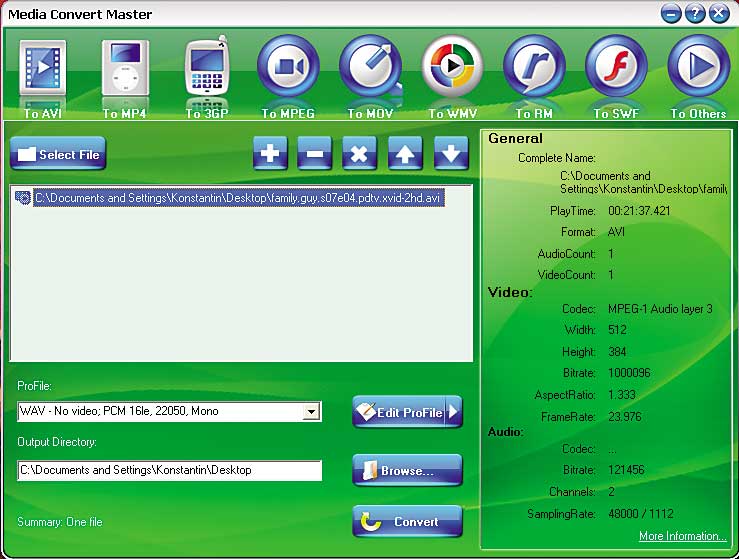Choose the To RM RealPlayer icon
The width and height of the screenshot is (739, 559).
(x=534, y=66)
